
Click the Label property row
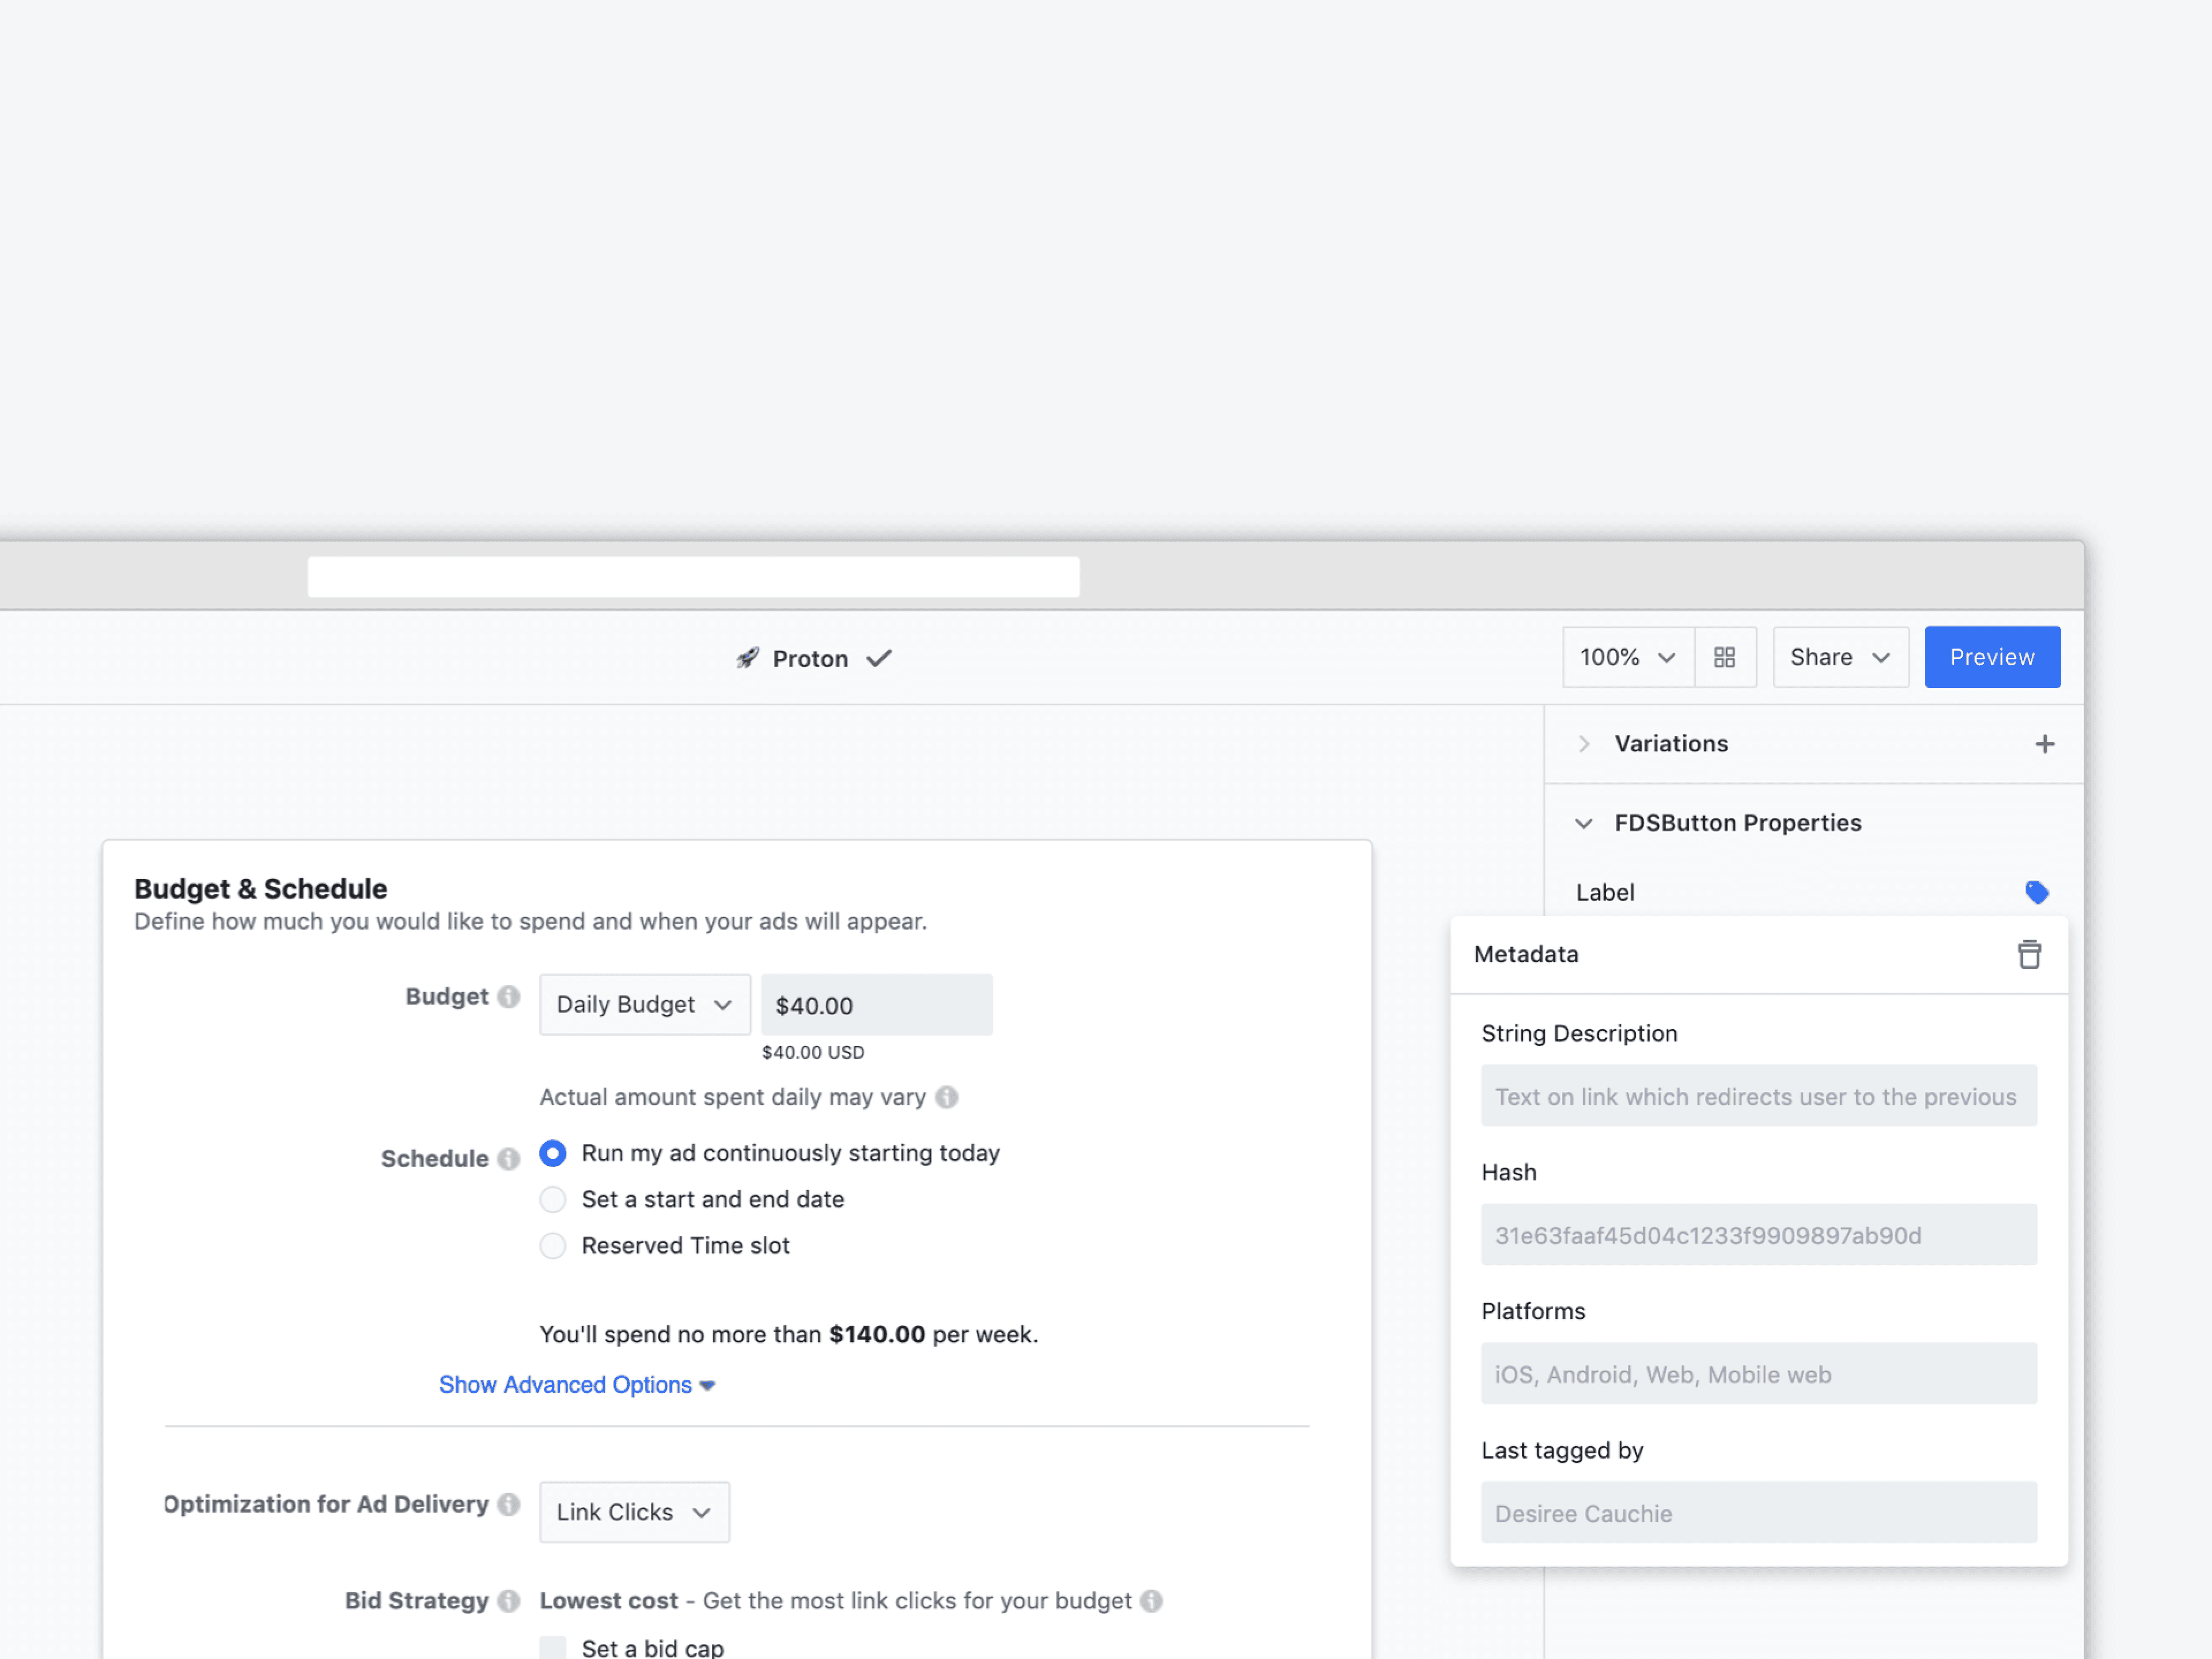(x=1813, y=892)
